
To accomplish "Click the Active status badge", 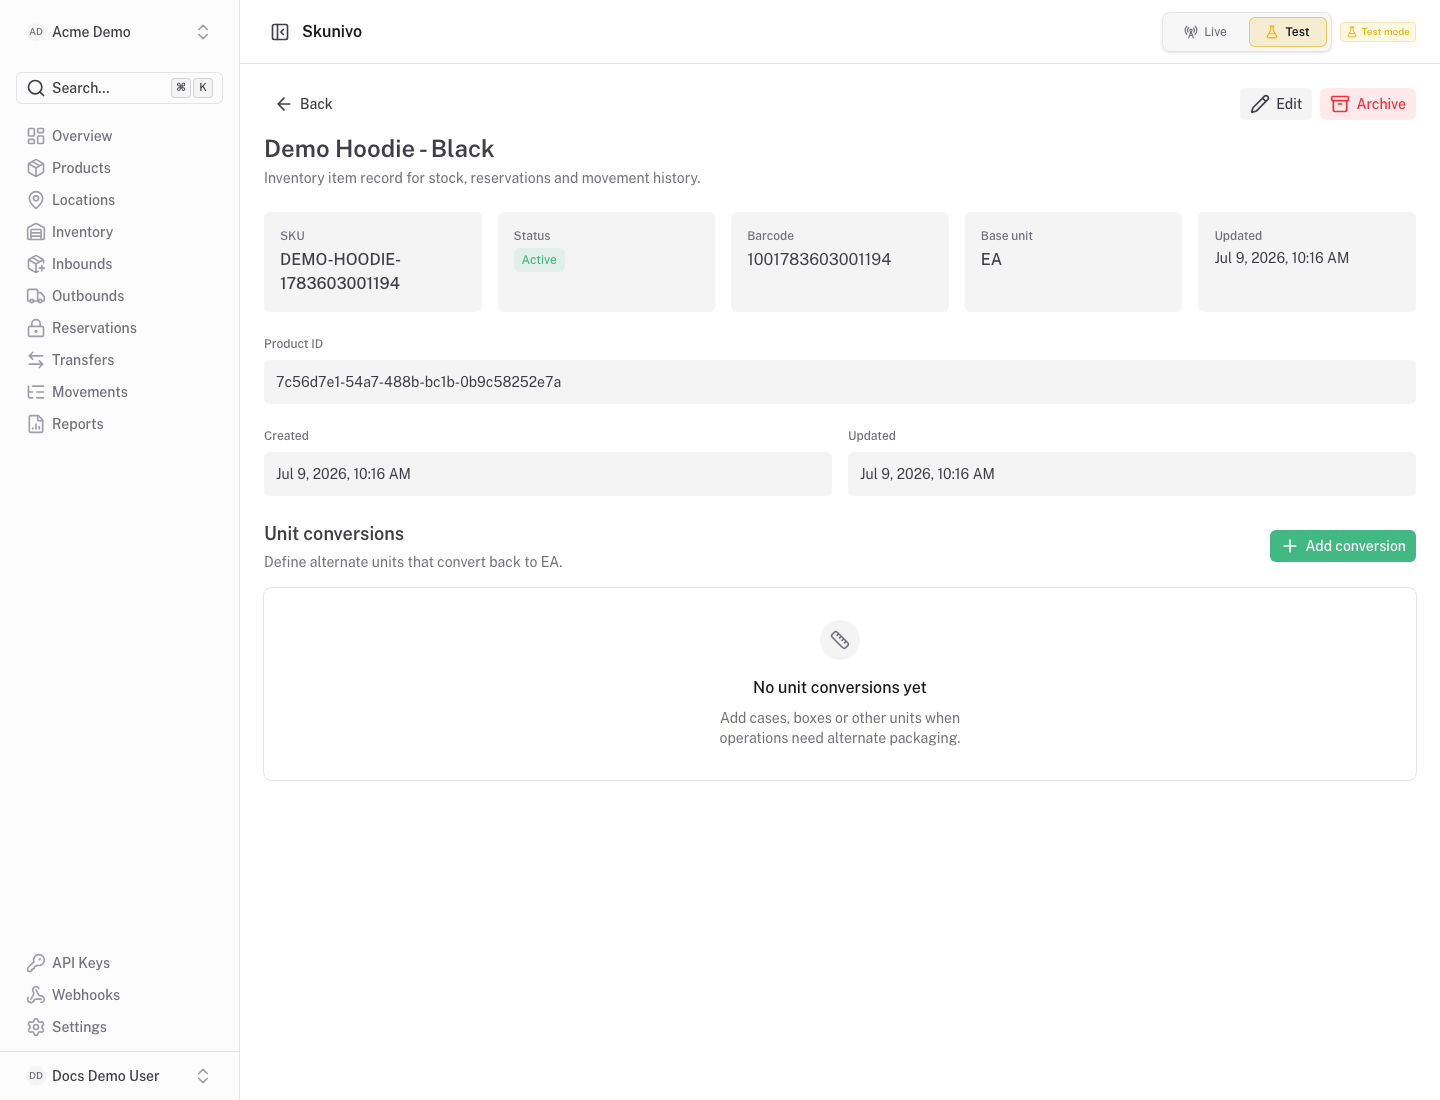I will pyautogui.click(x=539, y=260).
